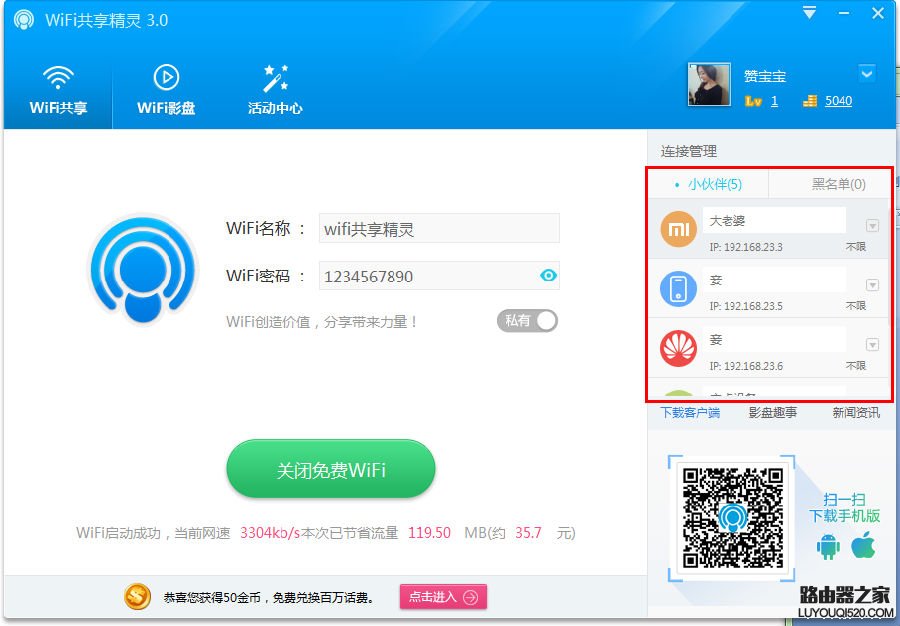Screen dimensions: 900x626
Task: Click the WiFi共享精灵 logo in title bar
Action: (24, 20)
